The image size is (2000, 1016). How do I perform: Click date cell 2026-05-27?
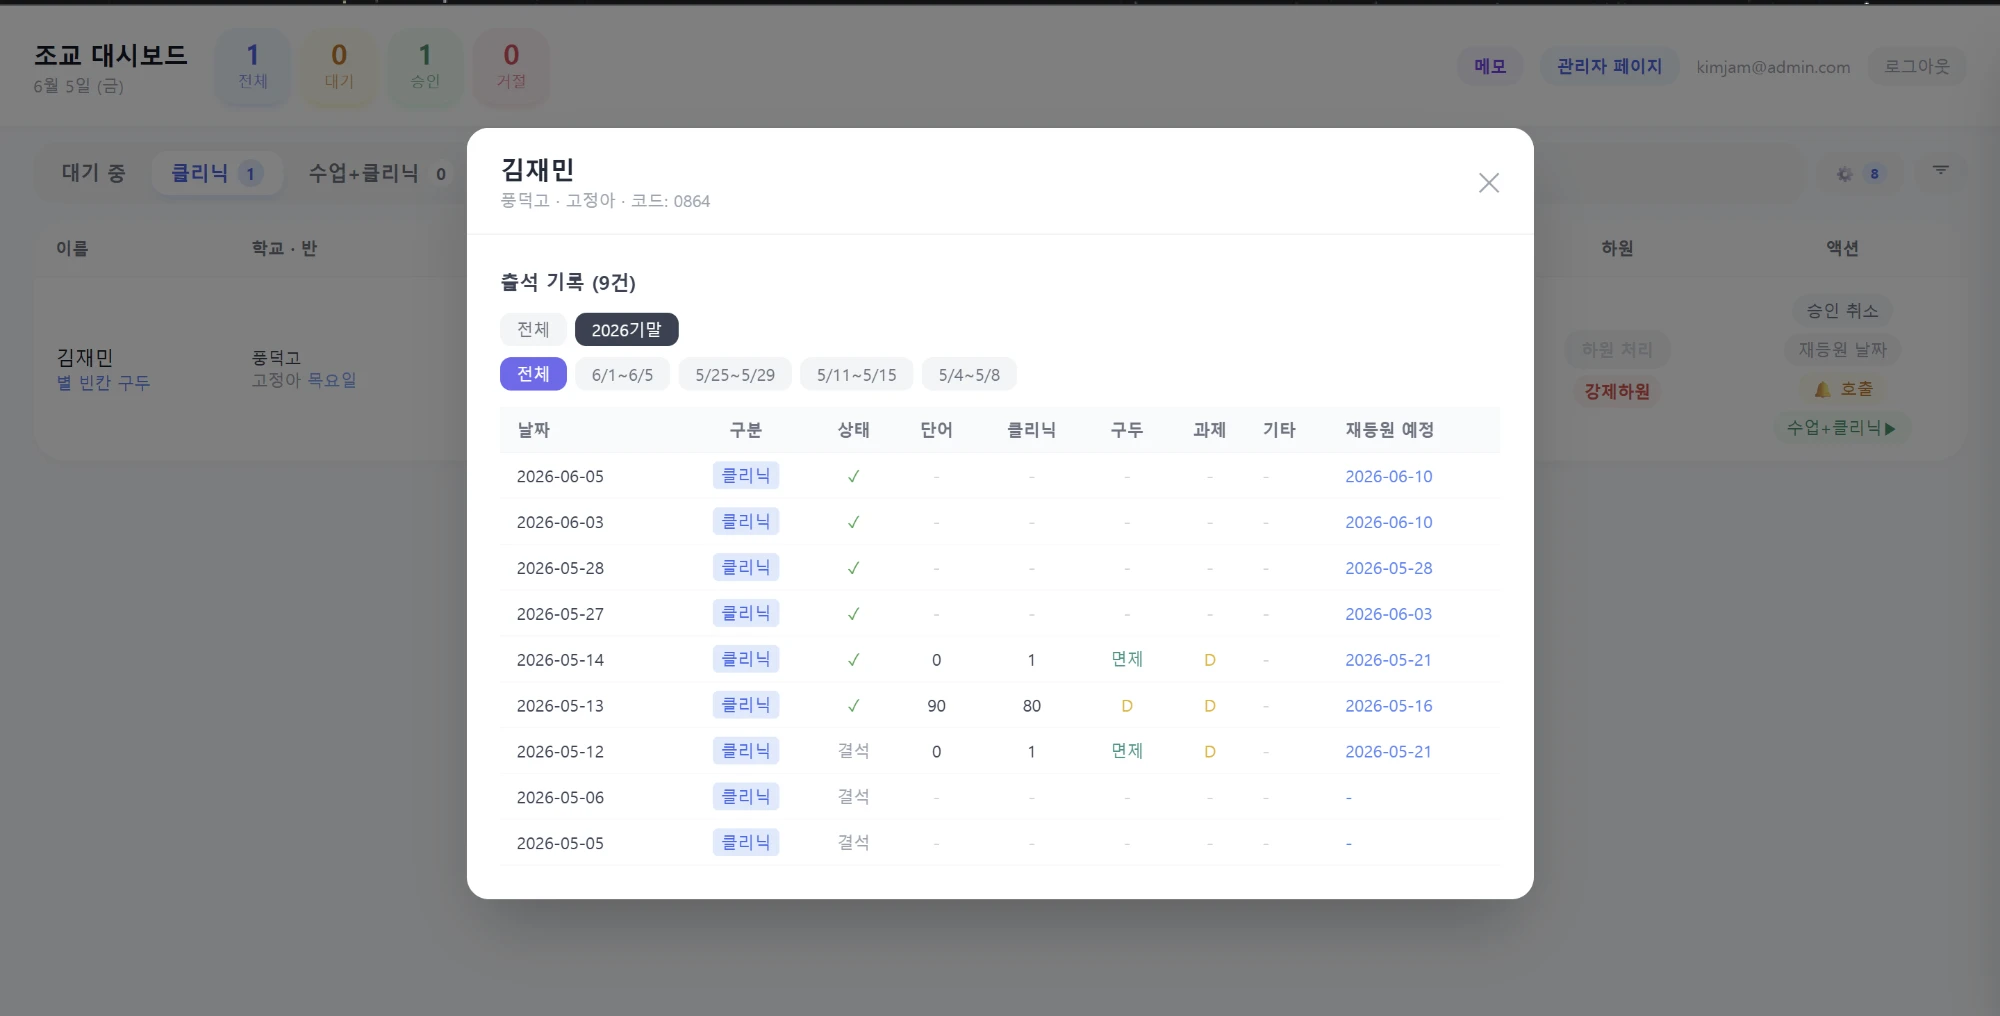tap(560, 614)
